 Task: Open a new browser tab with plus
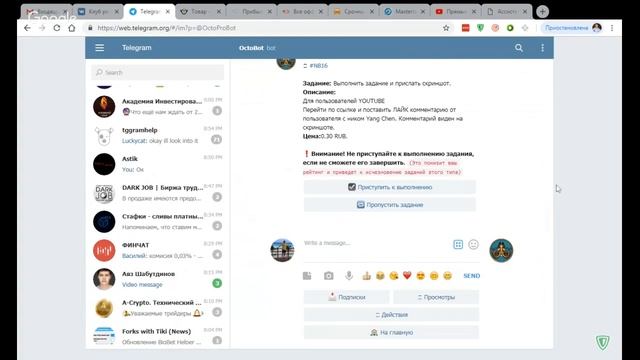click(x=542, y=12)
